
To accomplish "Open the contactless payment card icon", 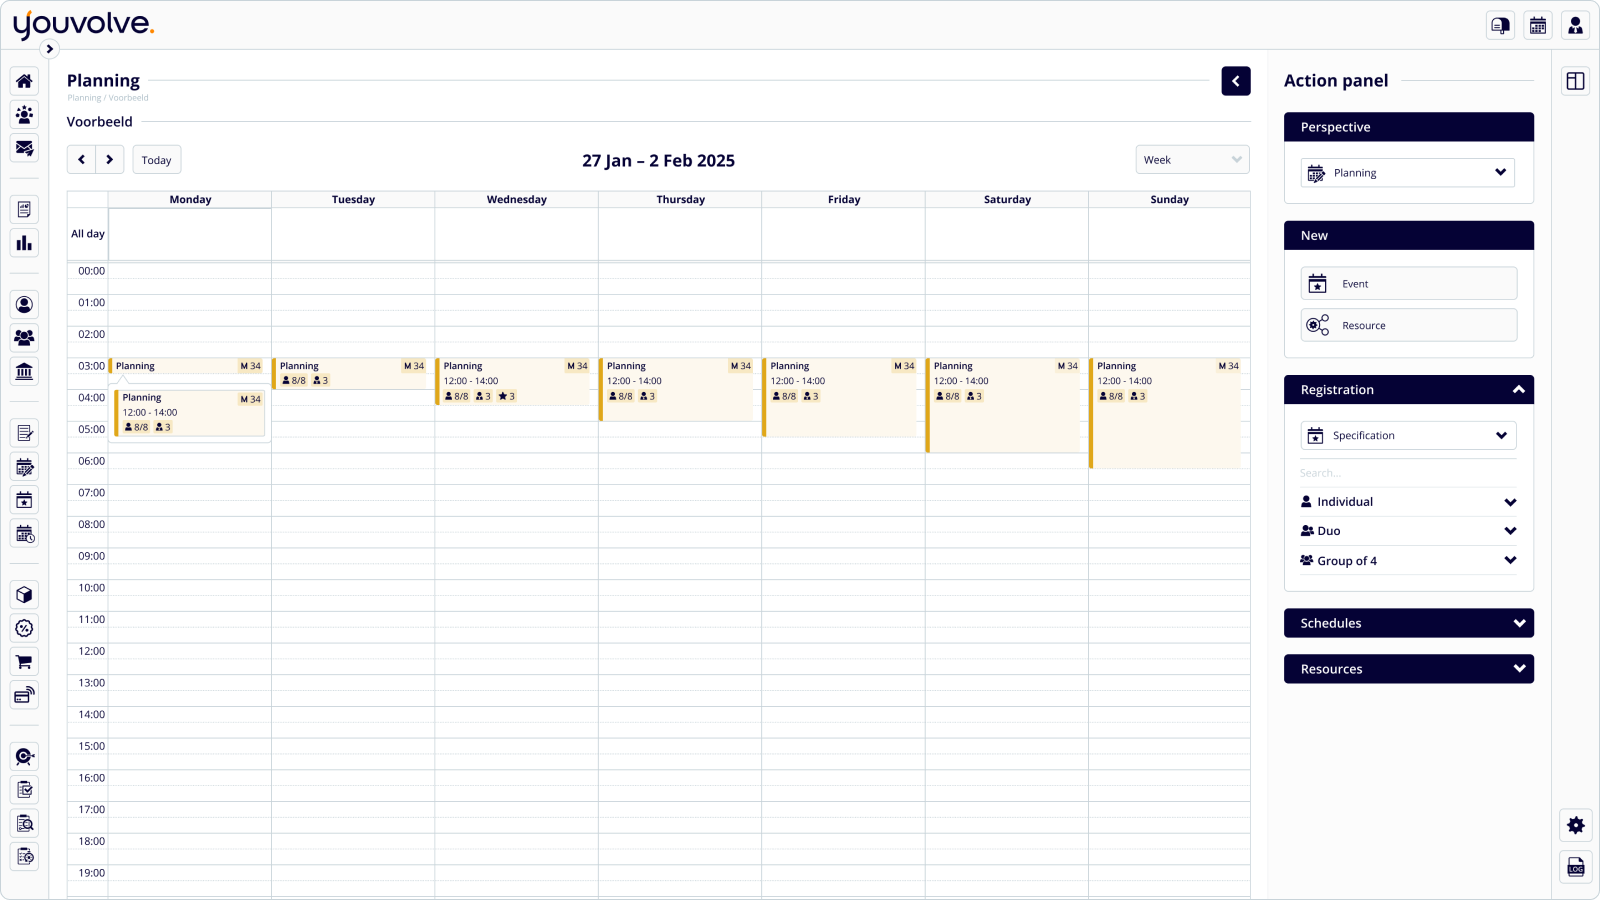I will coord(24,695).
